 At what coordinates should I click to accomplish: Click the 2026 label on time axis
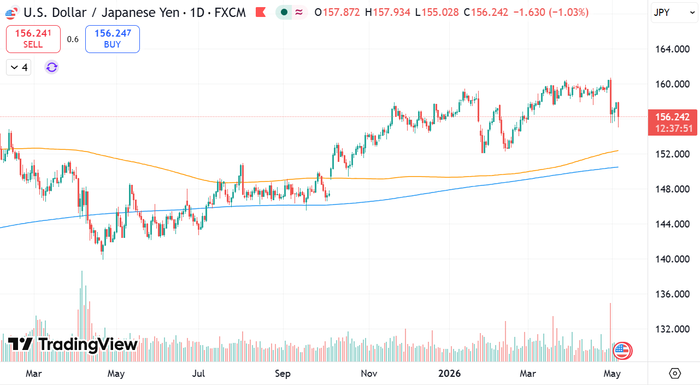click(449, 373)
